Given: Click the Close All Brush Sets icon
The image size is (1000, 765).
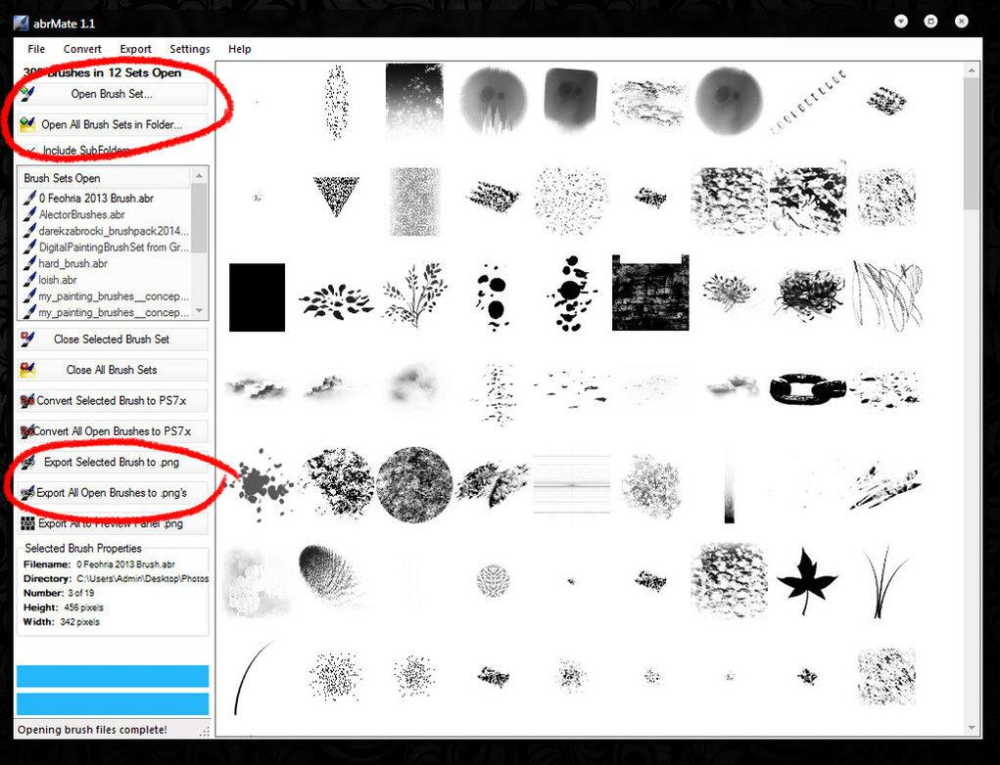Looking at the screenshot, I should click(27, 370).
